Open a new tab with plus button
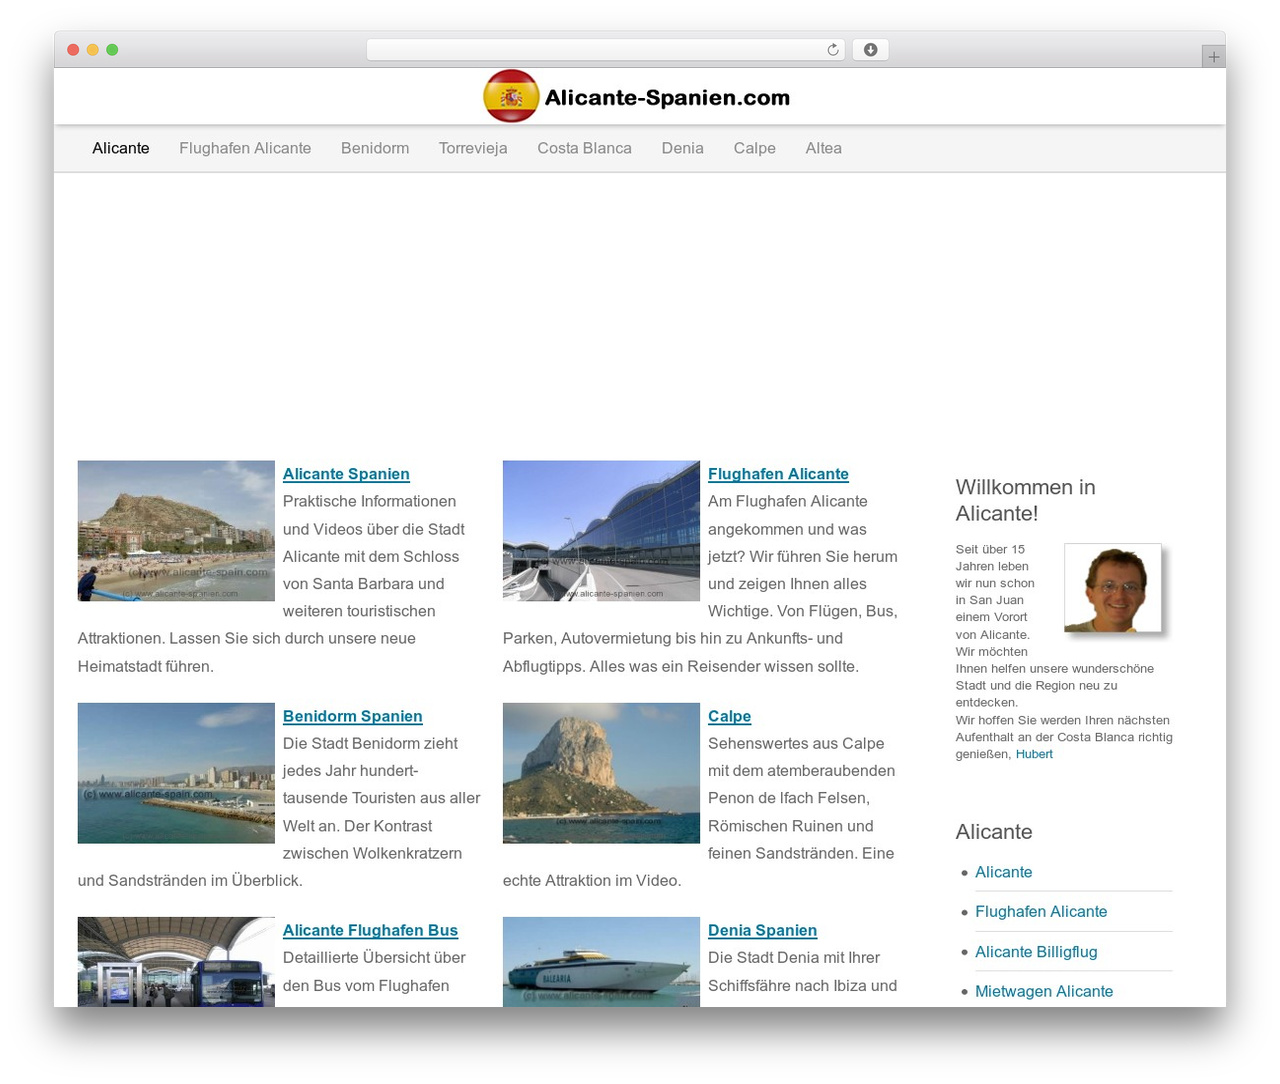Viewport: 1280px width, 1084px height. (1213, 57)
